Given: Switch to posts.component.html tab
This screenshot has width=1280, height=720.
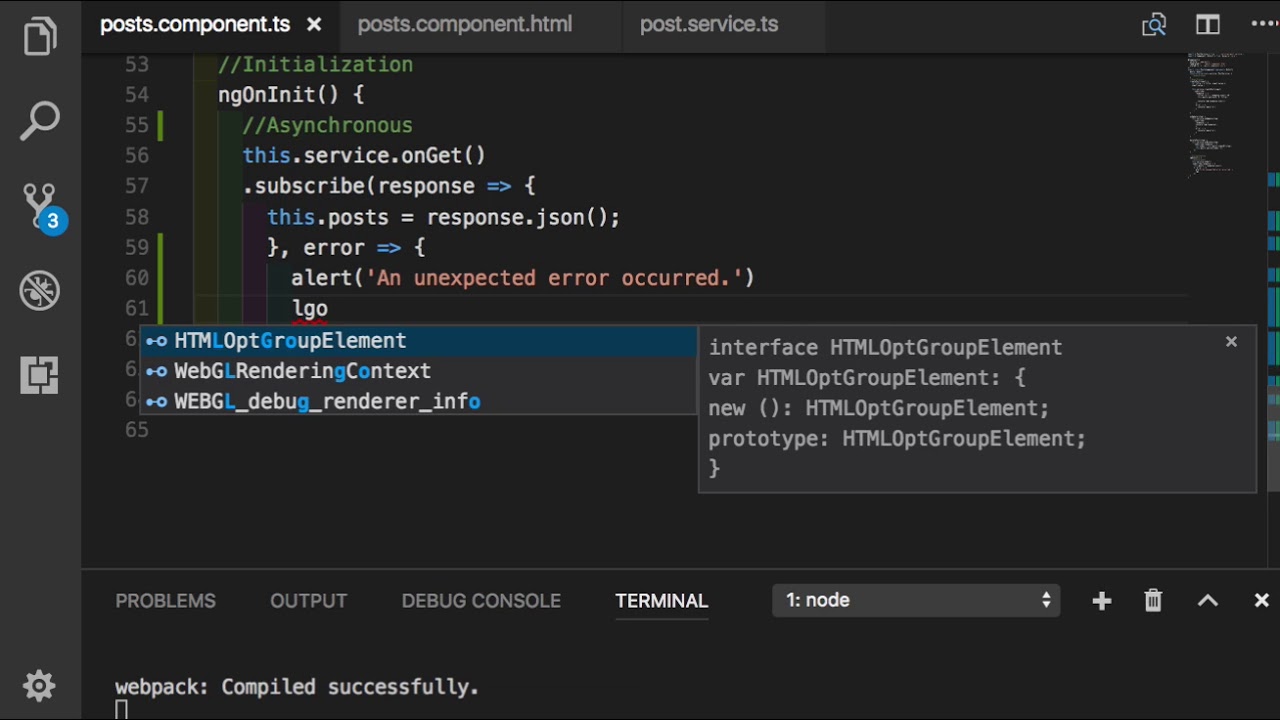Looking at the screenshot, I should [465, 25].
